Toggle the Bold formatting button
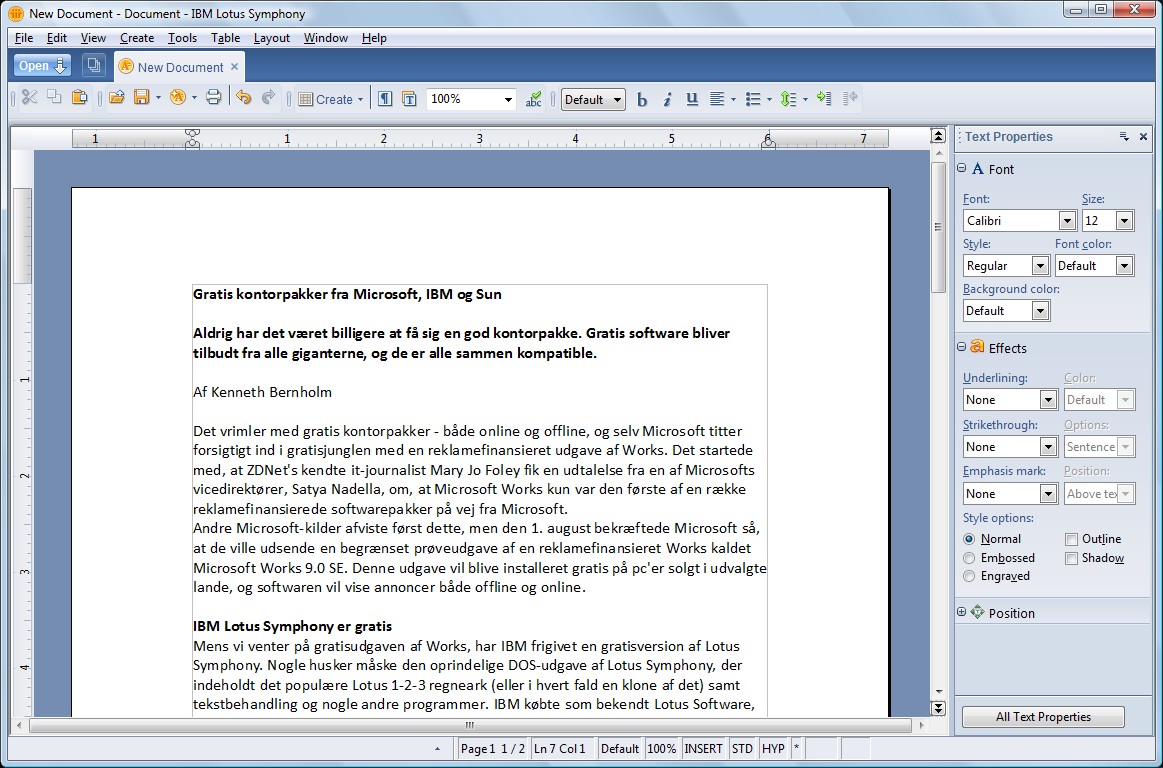The image size is (1163, 768). [x=642, y=99]
